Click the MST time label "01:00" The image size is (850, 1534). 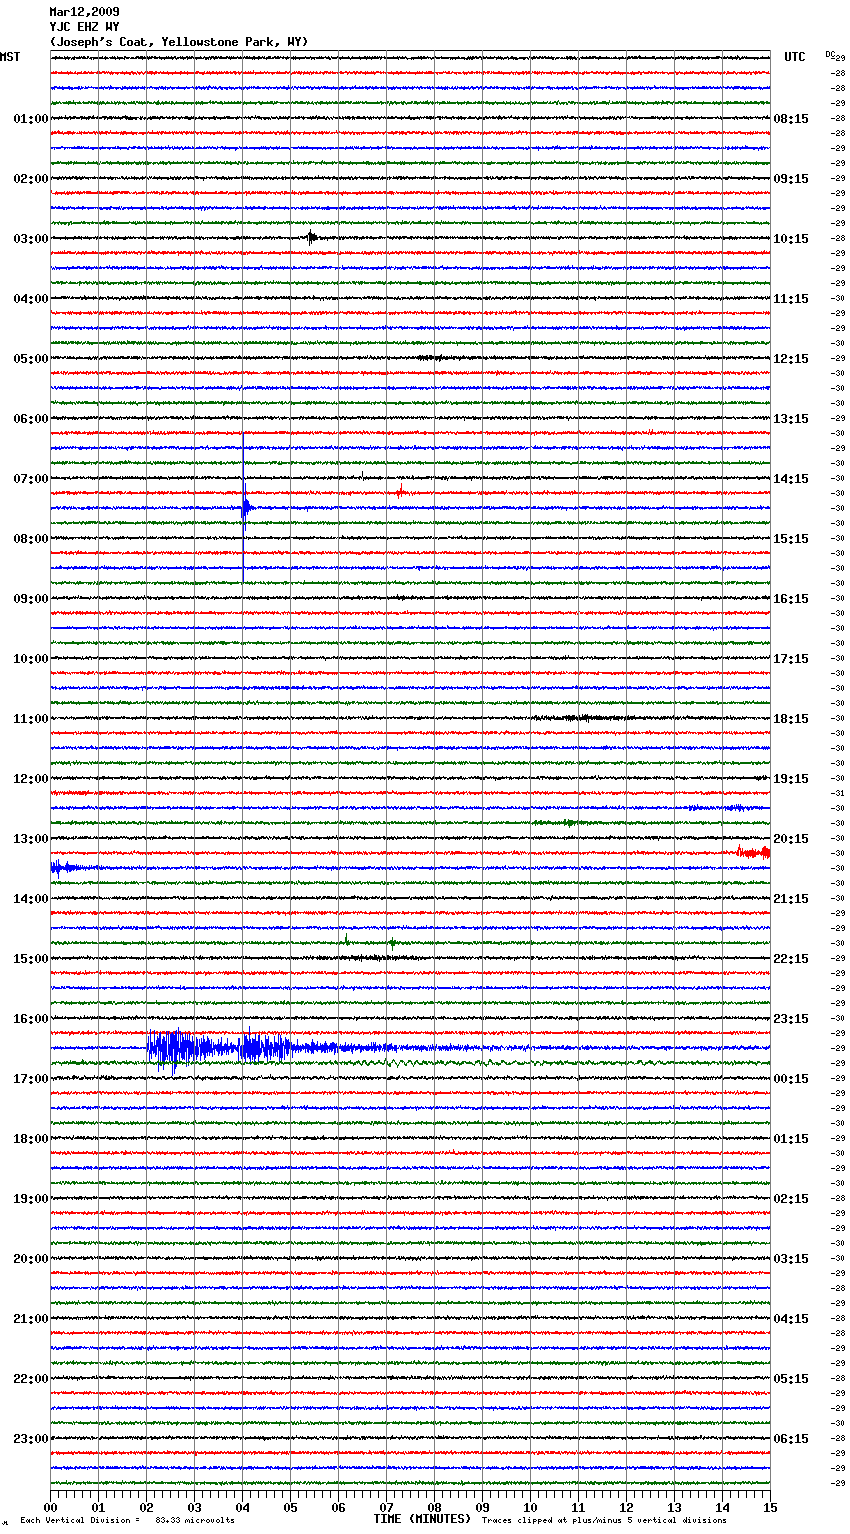click(x=31, y=119)
